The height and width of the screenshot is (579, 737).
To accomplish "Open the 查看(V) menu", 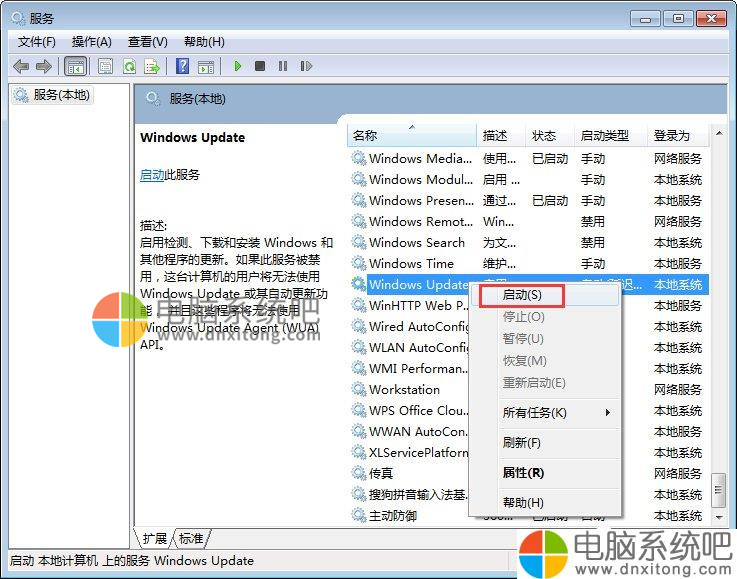I will click(x=148, y=42).
